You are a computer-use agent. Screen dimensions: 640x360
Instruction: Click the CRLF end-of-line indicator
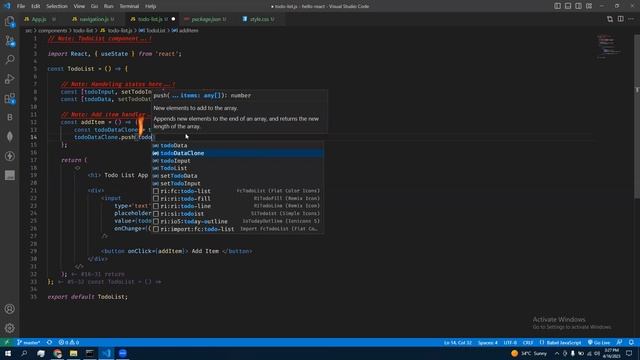tap(528, 342)
